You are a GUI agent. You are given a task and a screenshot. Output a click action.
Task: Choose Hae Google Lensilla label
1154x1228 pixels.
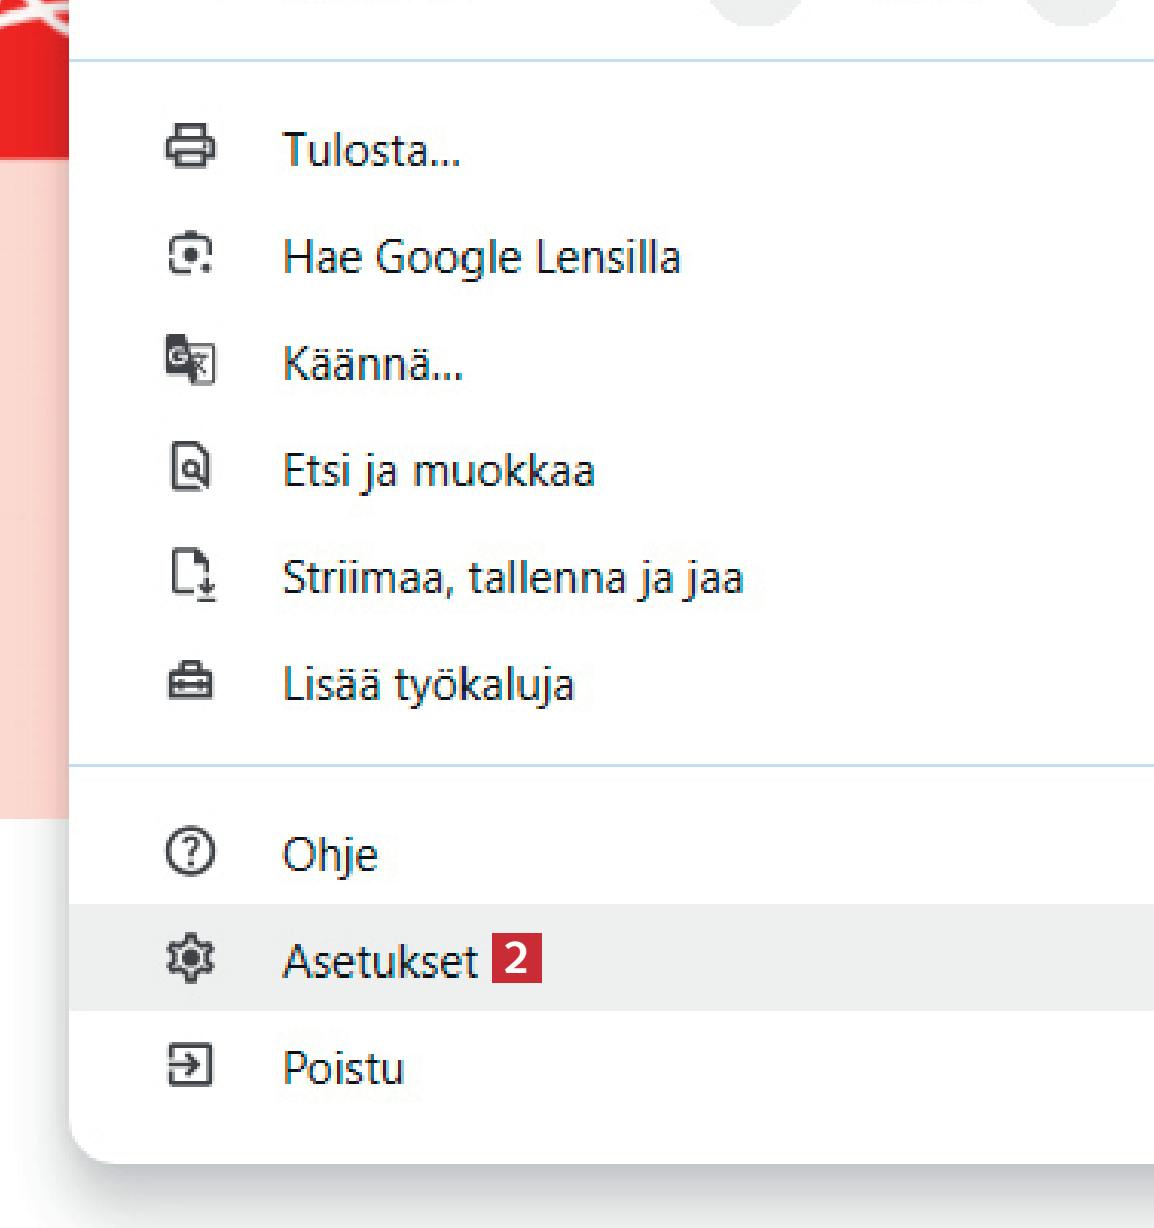pyautogui.click(x=481, y=257)
